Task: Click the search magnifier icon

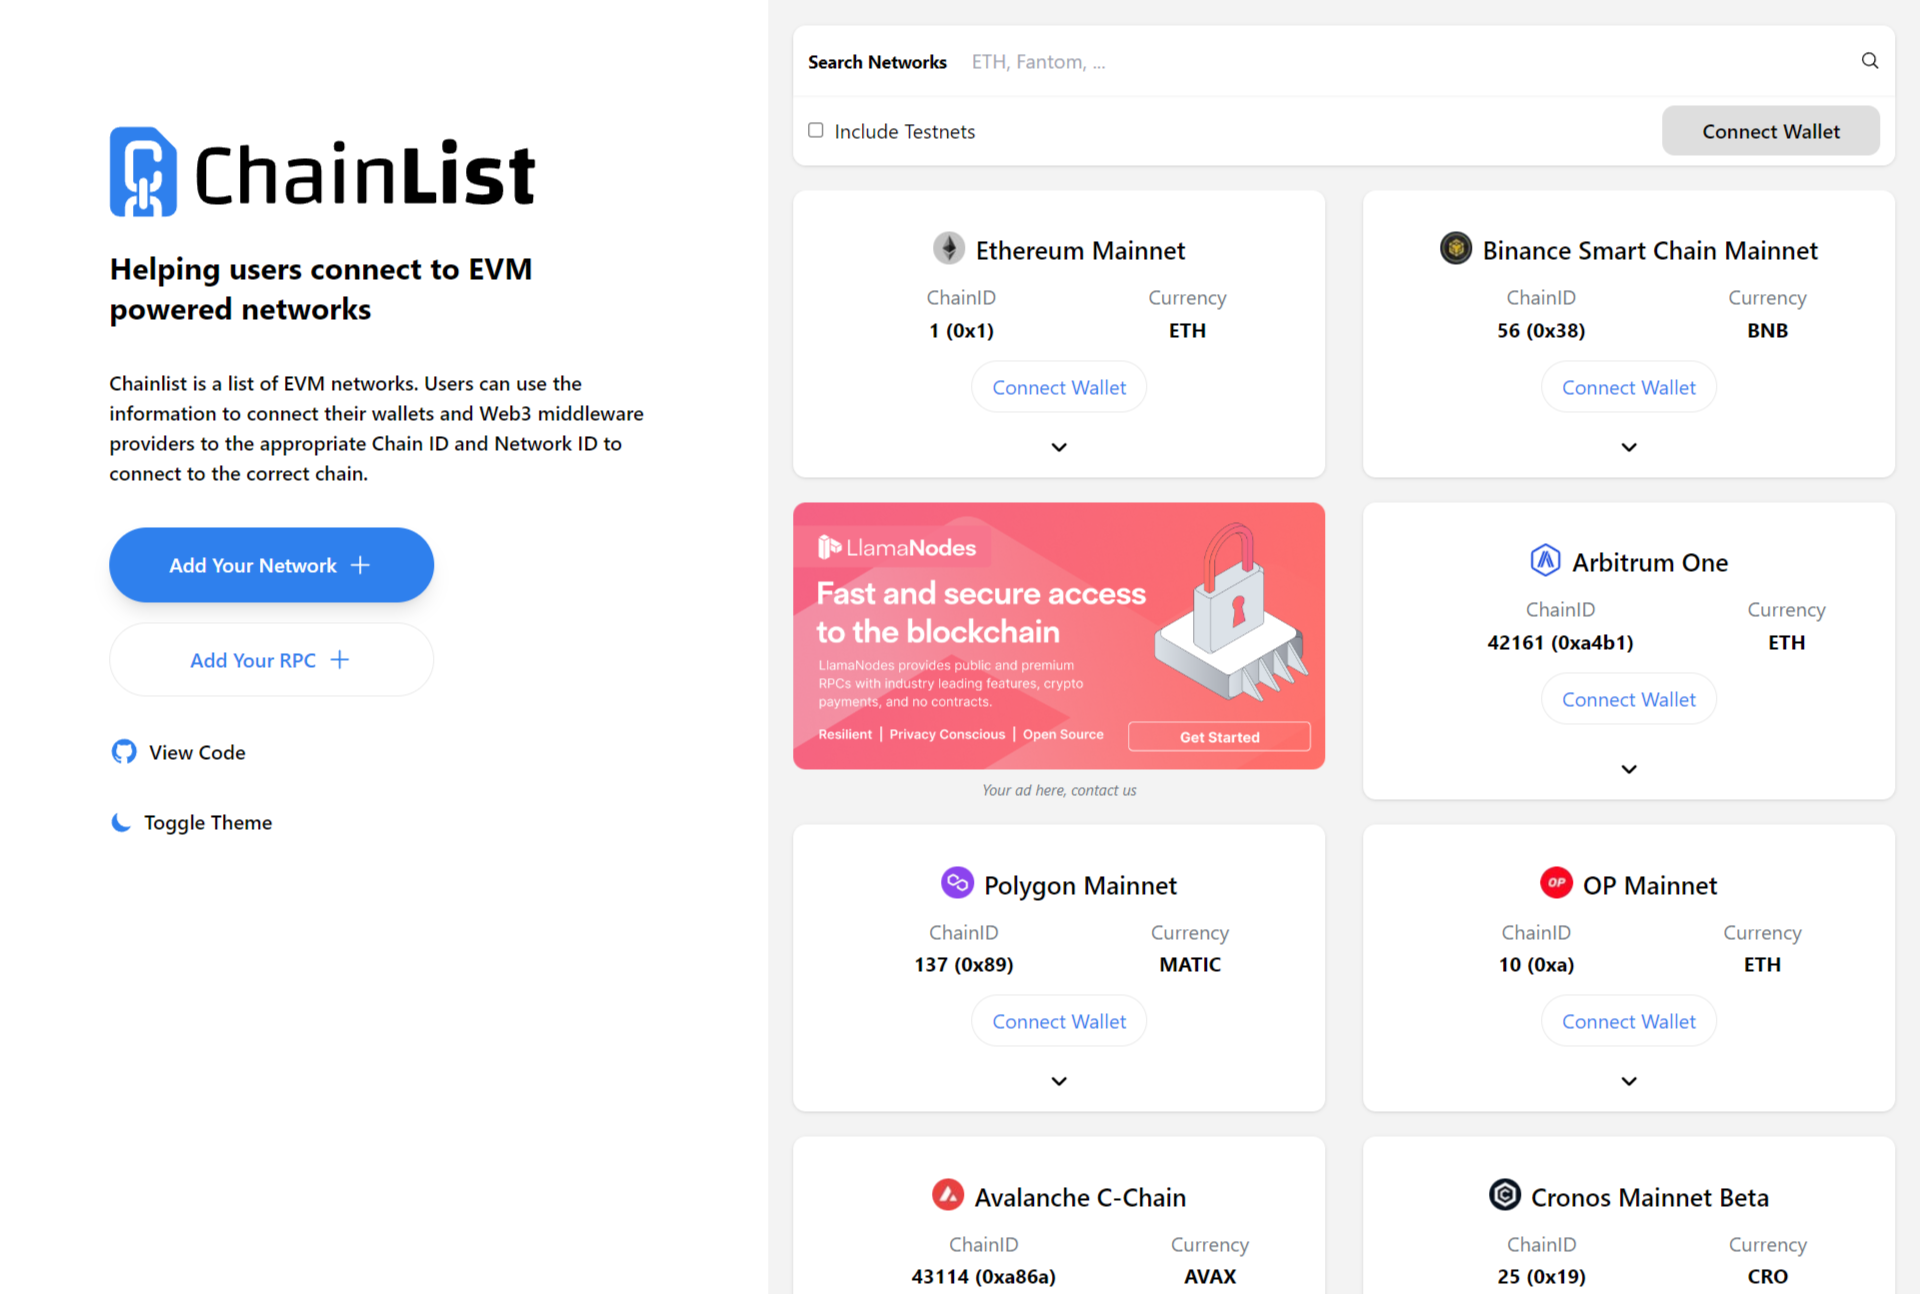Action: point(1869,61)
